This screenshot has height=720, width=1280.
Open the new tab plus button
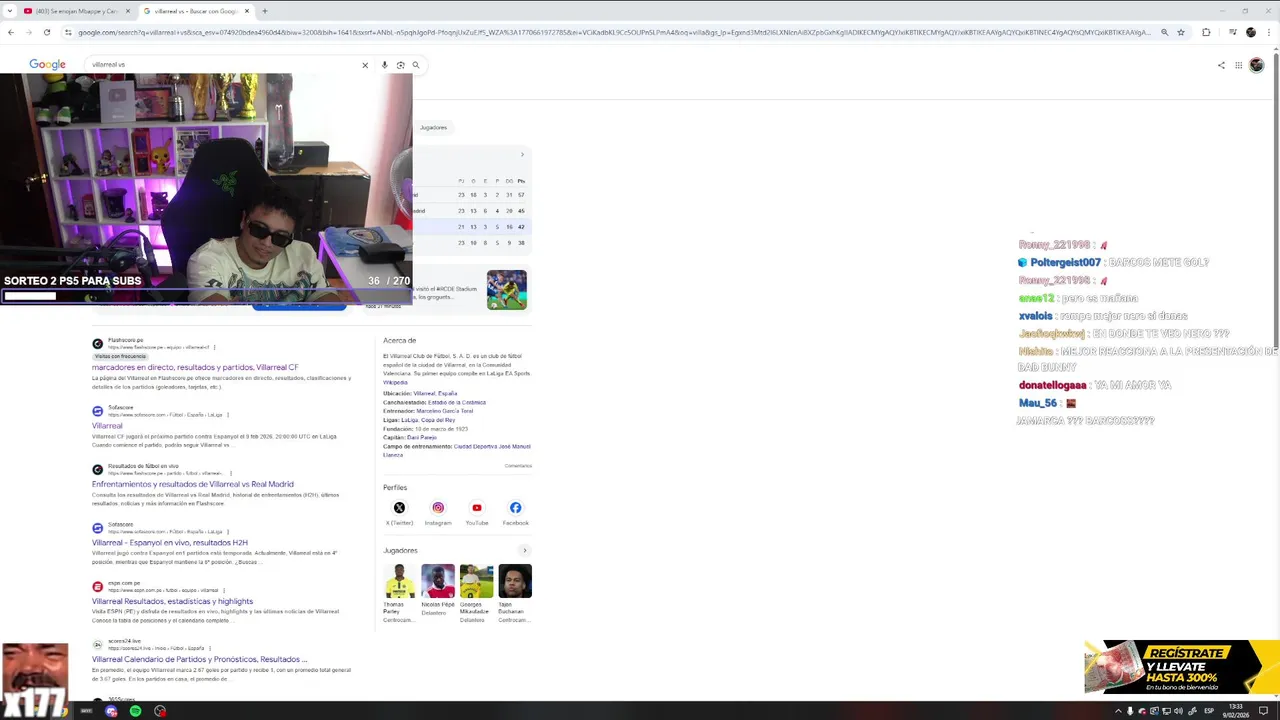[x=264, y=11]
